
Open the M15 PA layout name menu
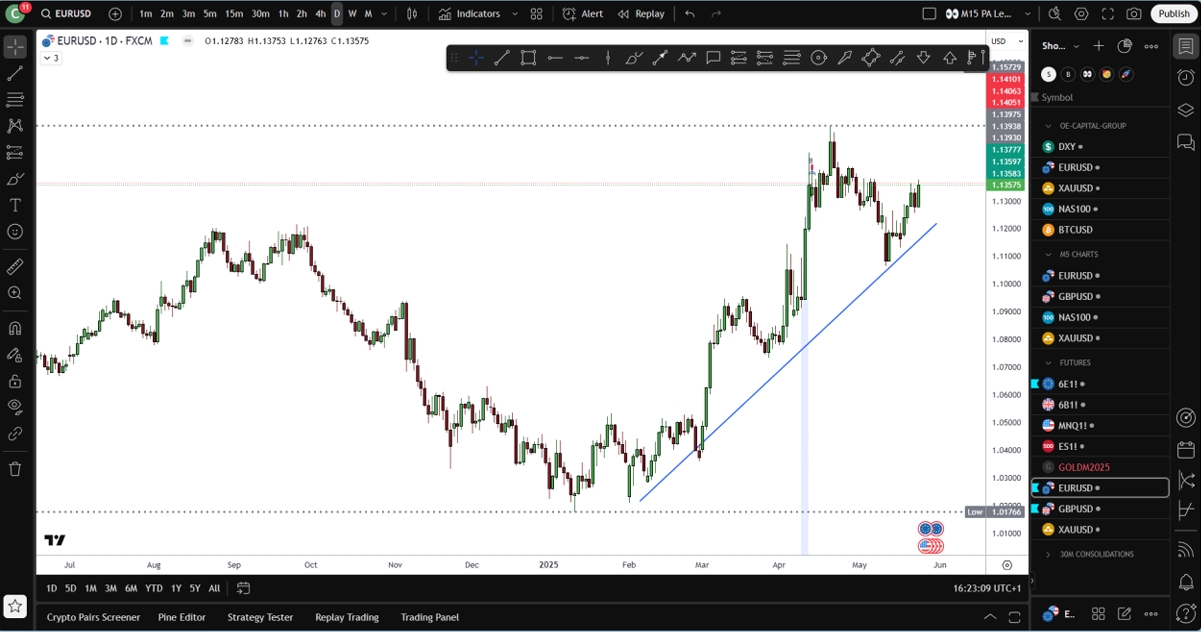pos(986,14)
